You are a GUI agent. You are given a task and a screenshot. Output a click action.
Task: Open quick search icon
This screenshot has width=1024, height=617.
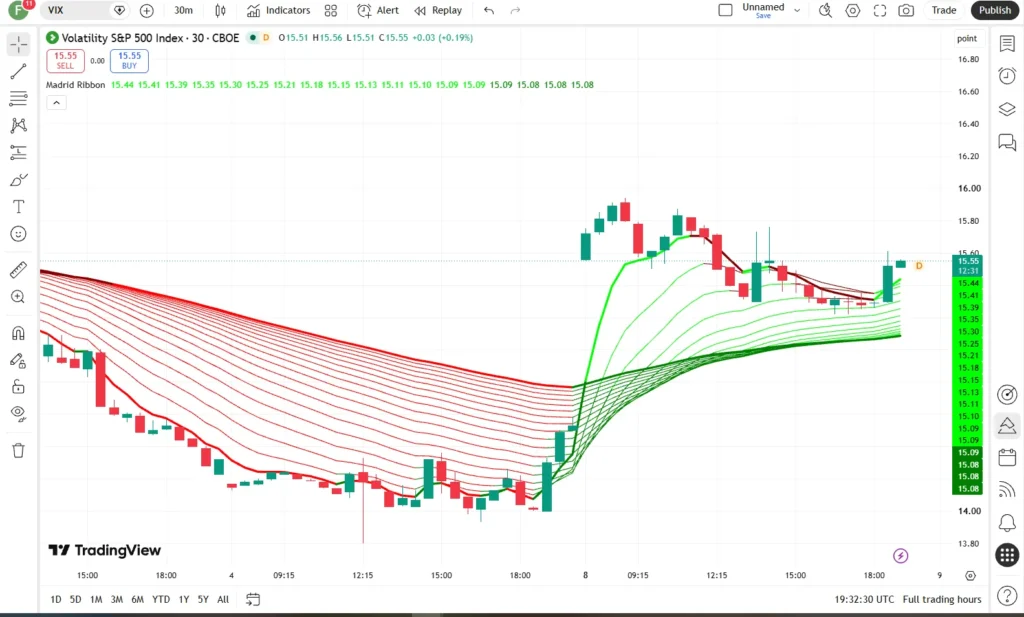[x=825, y=10]
